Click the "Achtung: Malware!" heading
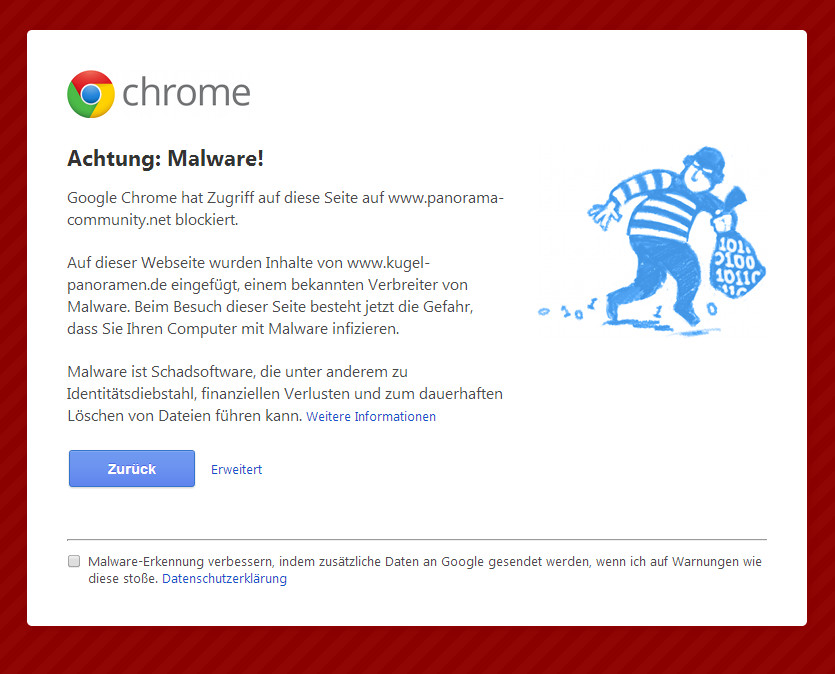 click(165, 159)
